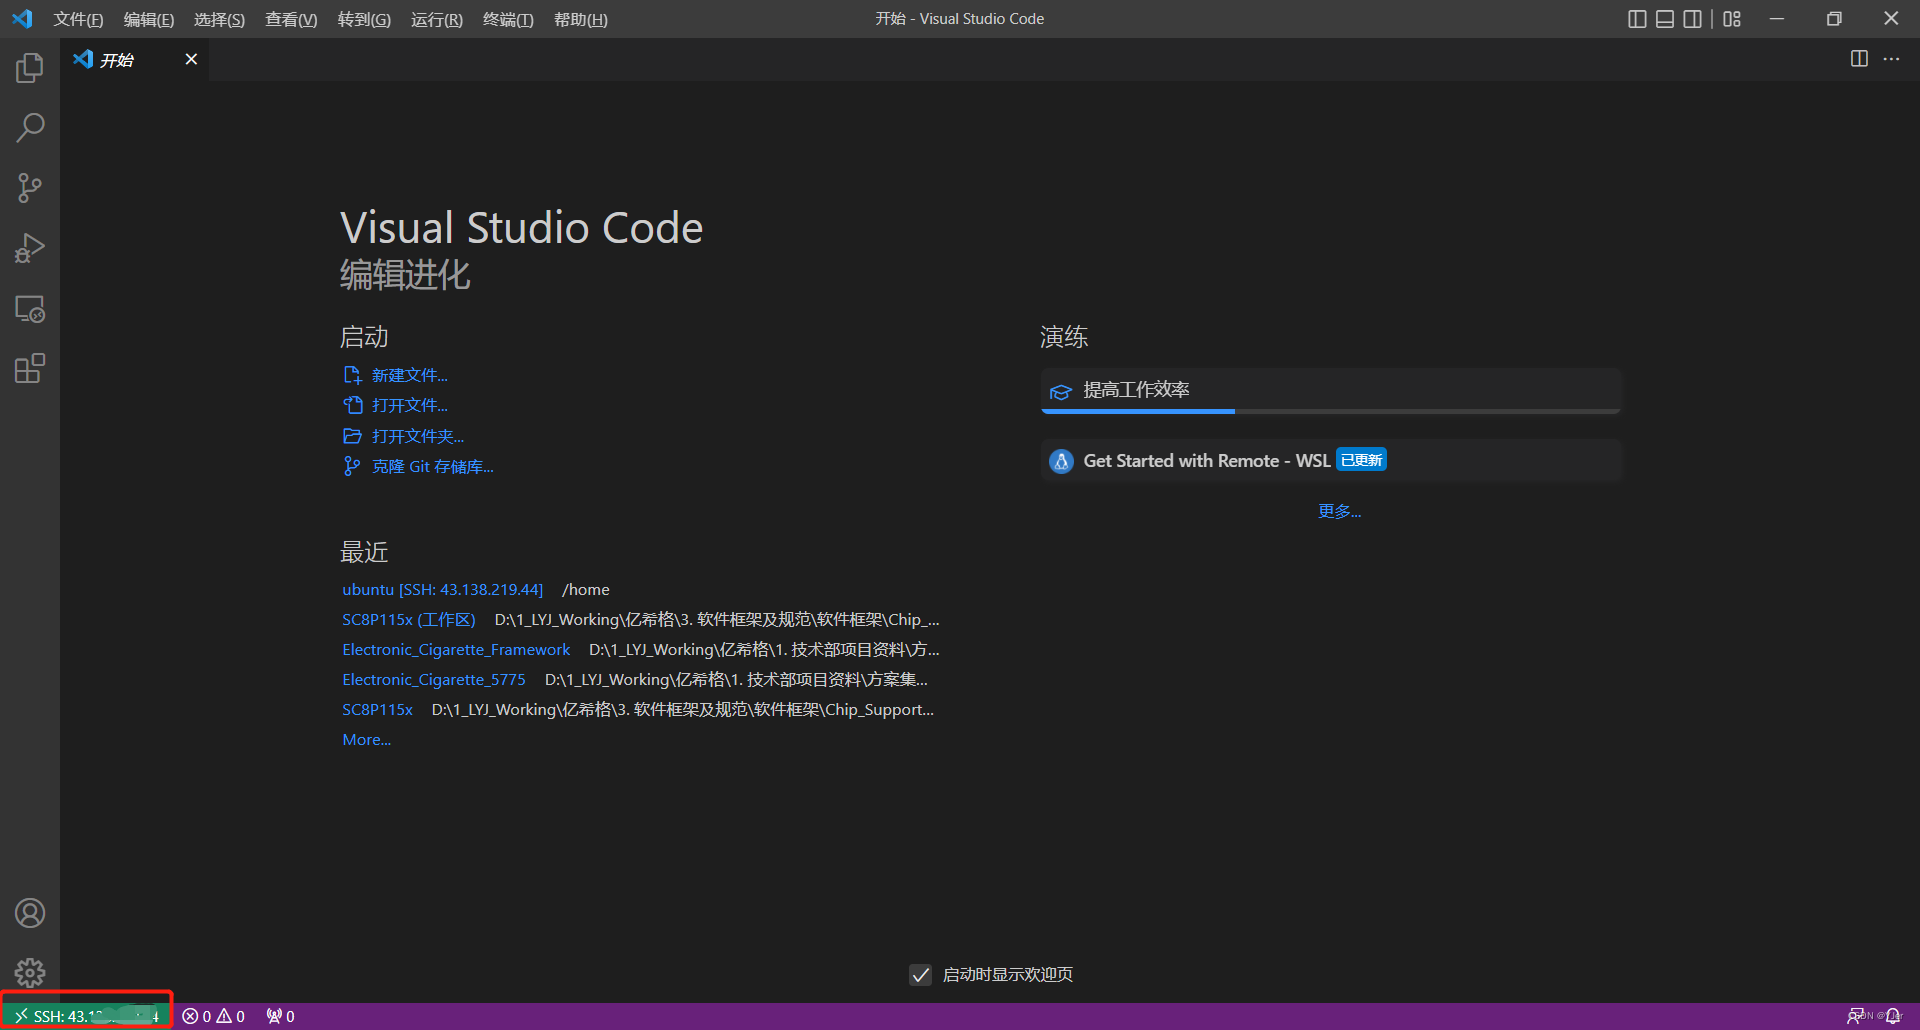Click the VS Code logo in title bar
The image size is (1920, 1030).
click(x=22, y=19)
